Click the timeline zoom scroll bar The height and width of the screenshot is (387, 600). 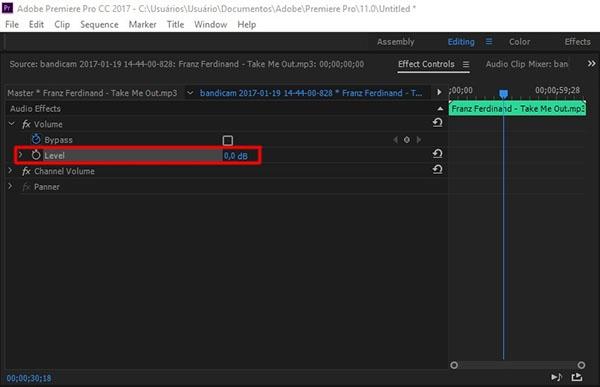click(x=518, y=366)
